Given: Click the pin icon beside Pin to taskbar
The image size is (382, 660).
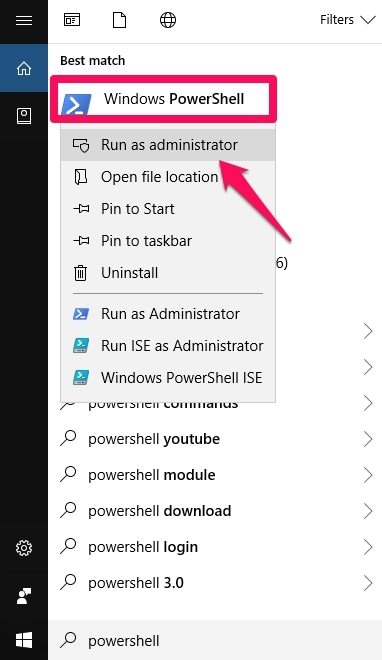Looking at the screenshot, I should 81,241.
